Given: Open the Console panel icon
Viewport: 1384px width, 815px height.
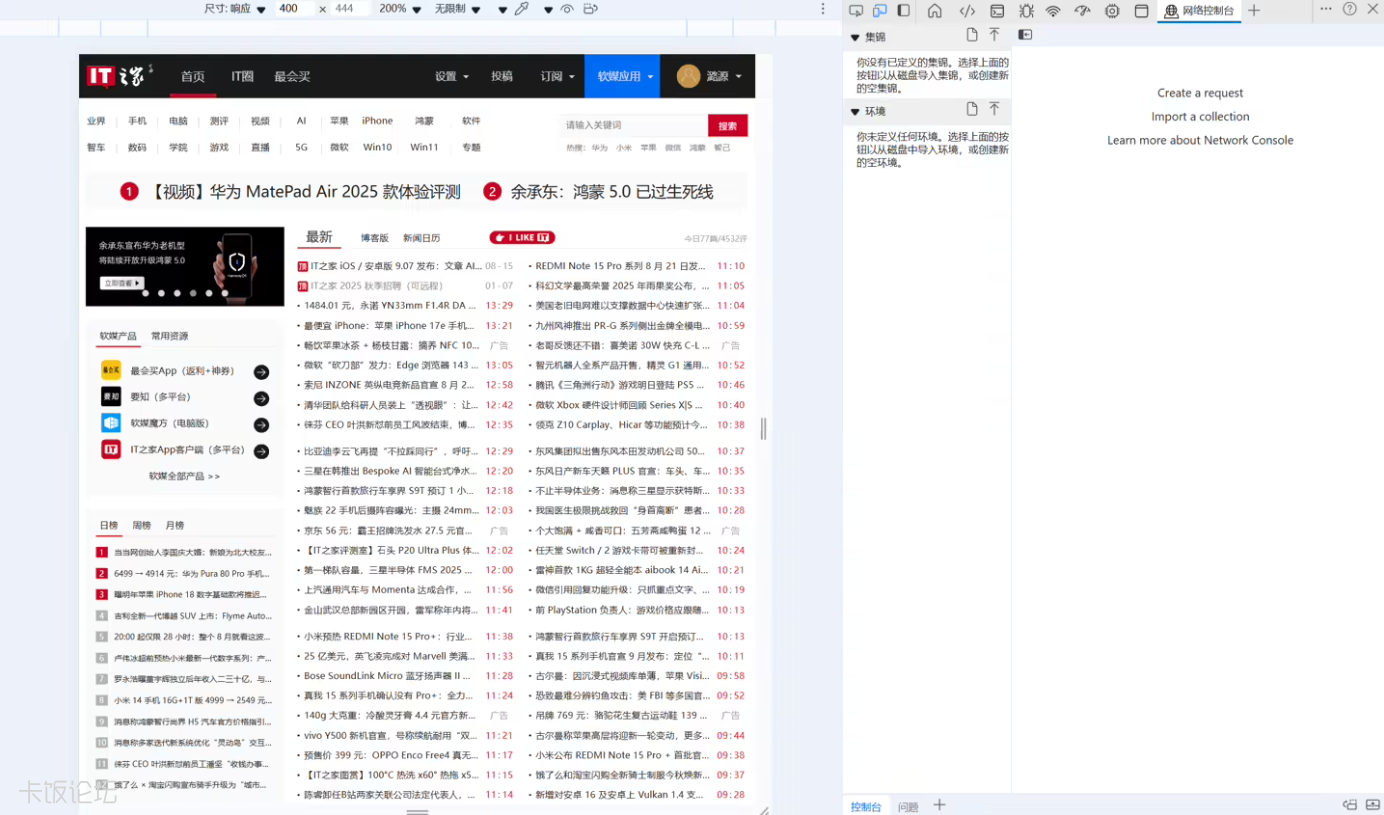Looking at the screenshot, I should click(x=997, y=10).
